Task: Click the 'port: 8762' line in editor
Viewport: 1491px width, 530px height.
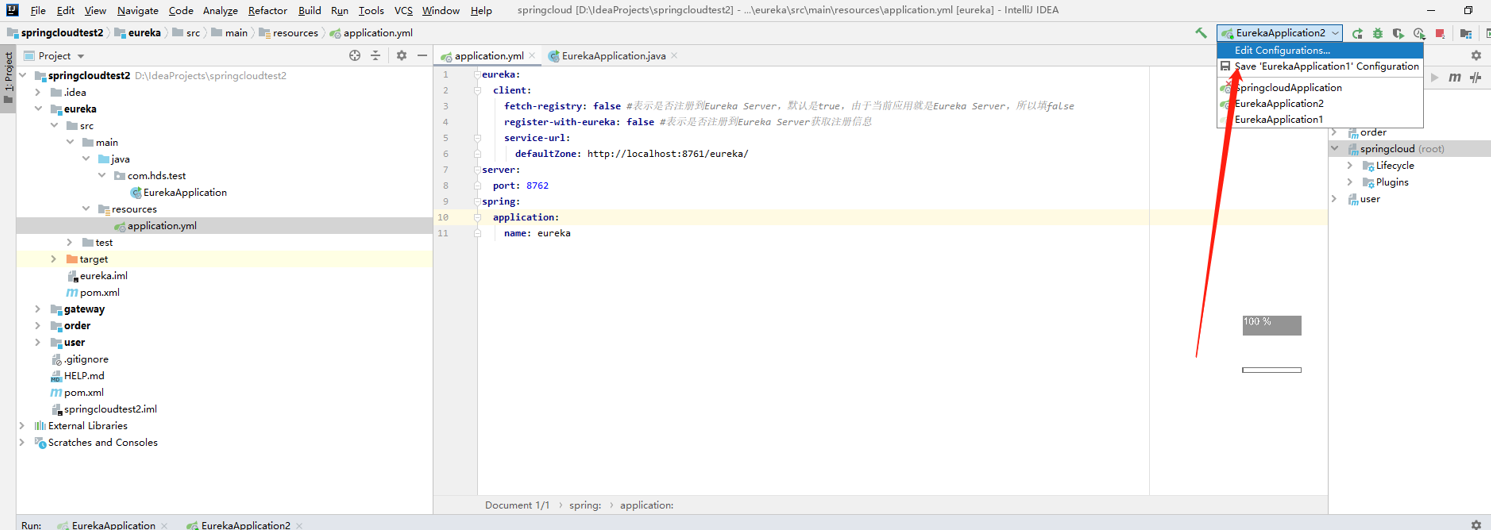Action: (x=520, y=186)
